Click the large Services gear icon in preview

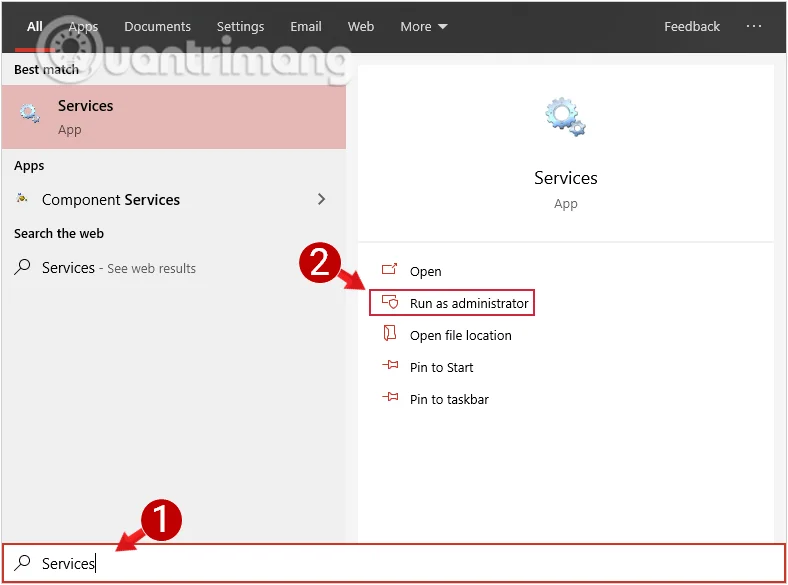565,117
